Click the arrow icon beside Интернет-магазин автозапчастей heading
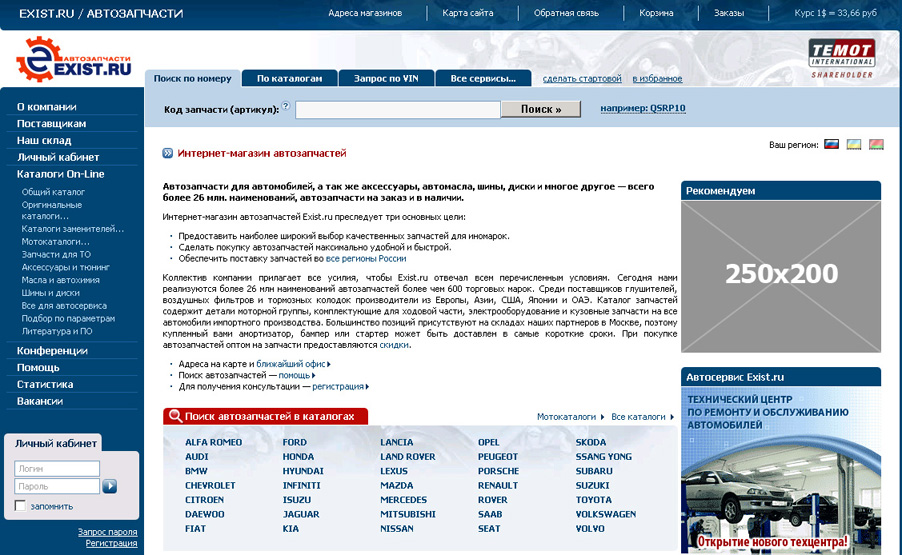The width and height of the screenshot is (902, 555). (168, 154)
